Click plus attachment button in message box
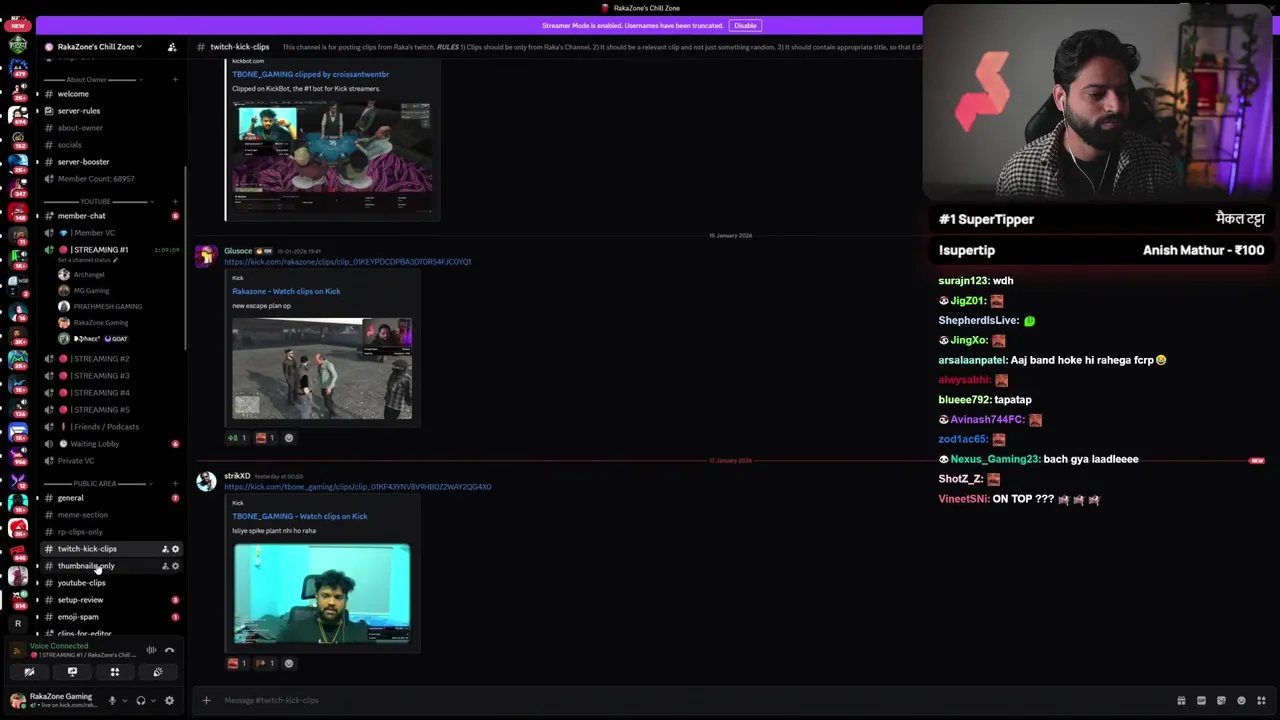This screenshot has width=1280, height=720. click(x=206, y=700)
